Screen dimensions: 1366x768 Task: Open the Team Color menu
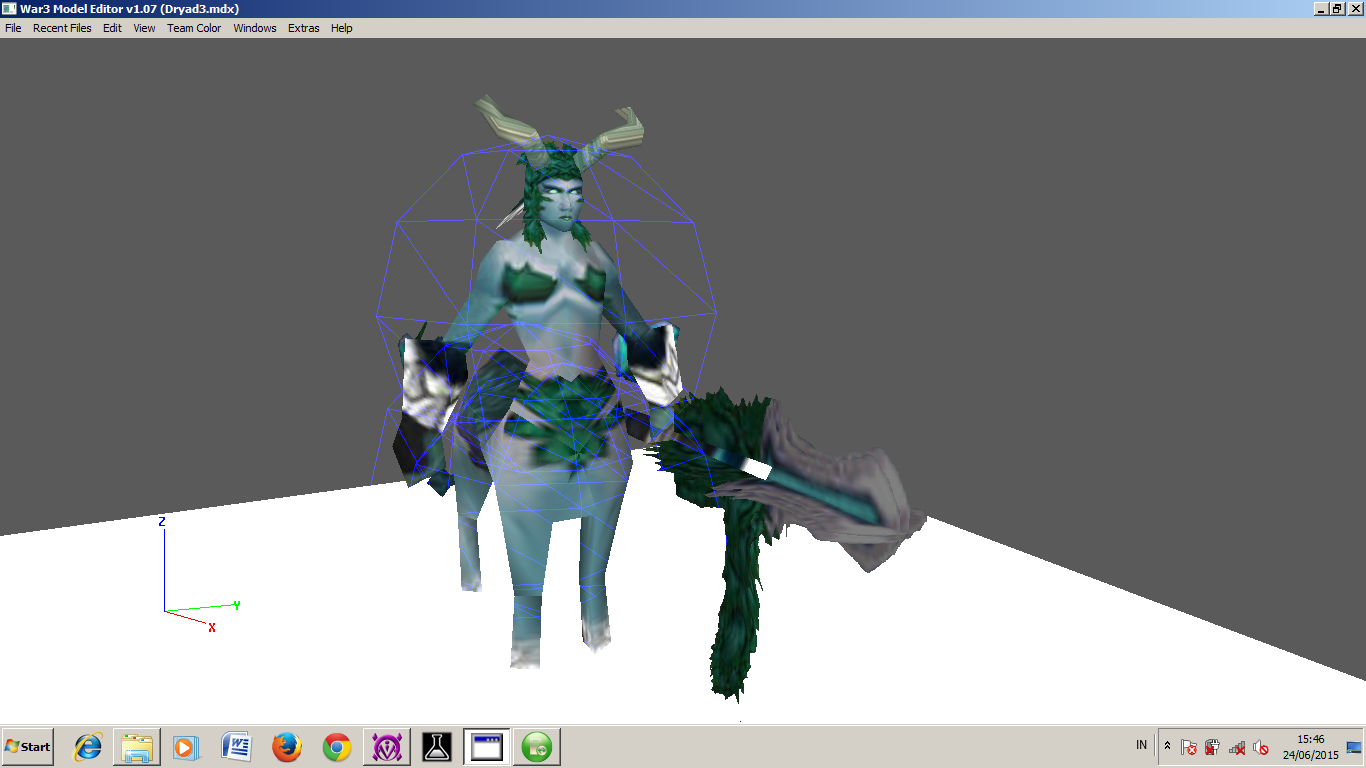coord(194,28)
